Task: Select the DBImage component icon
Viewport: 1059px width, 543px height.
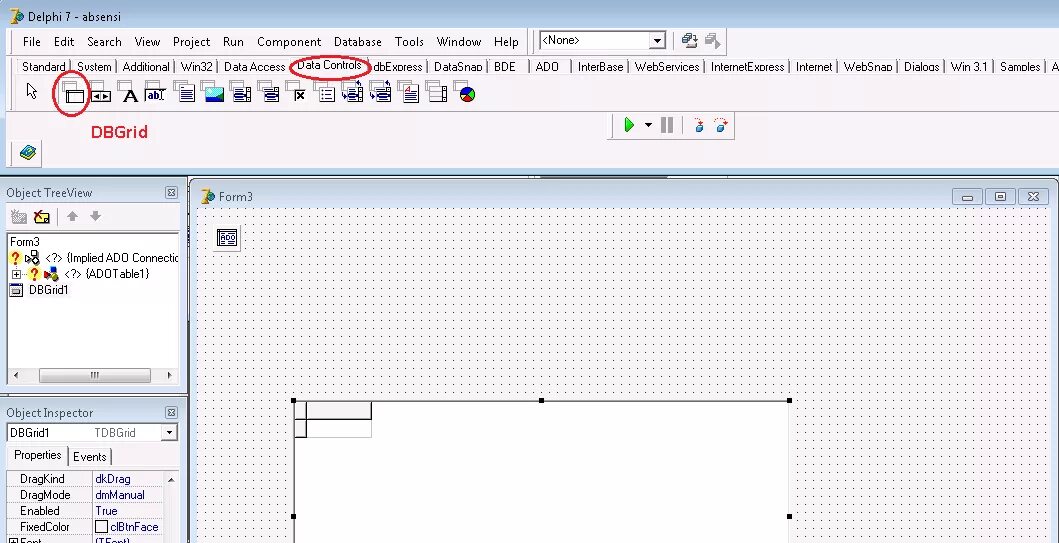Action: click(212, 93)
